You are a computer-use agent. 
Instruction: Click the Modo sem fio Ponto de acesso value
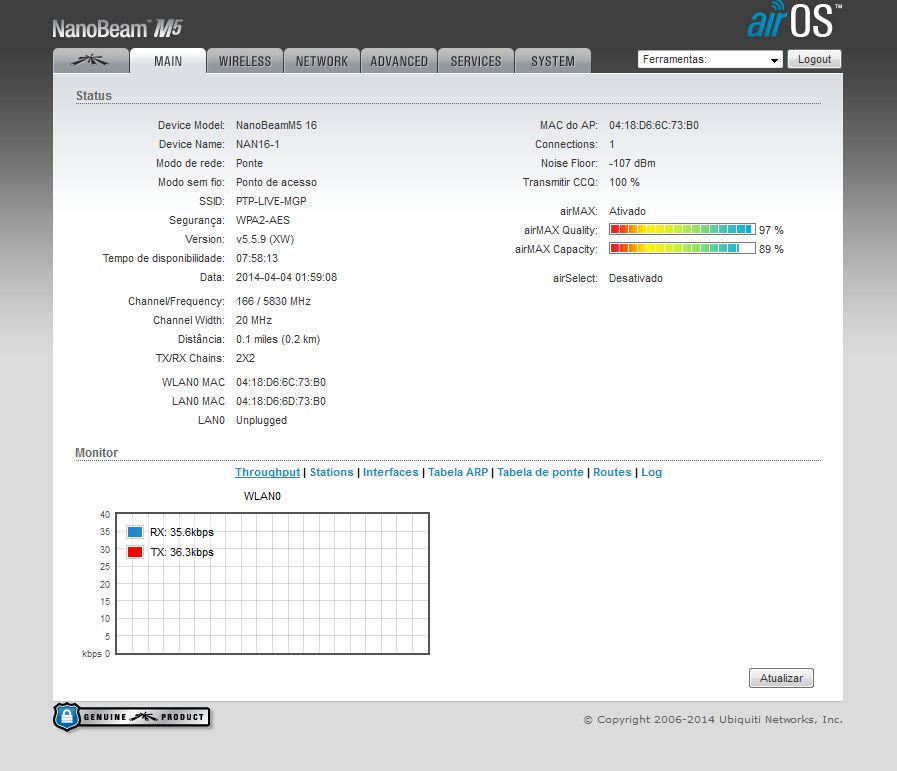276,182
